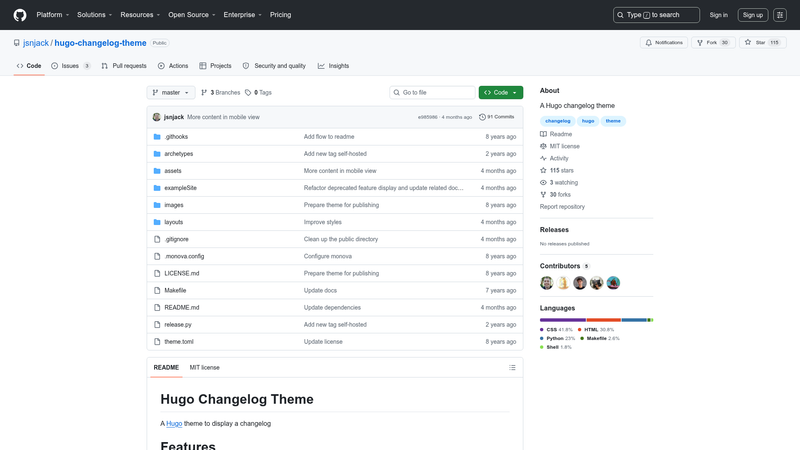Open the Pricing page
The image size is (800, 450).
[281, 15]
